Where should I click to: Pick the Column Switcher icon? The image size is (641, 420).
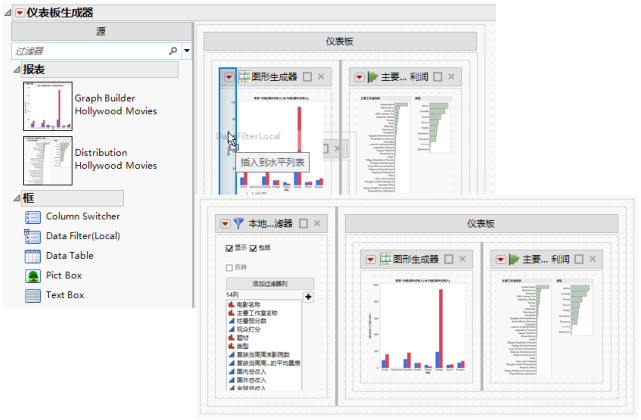click(x=33, y=217)
